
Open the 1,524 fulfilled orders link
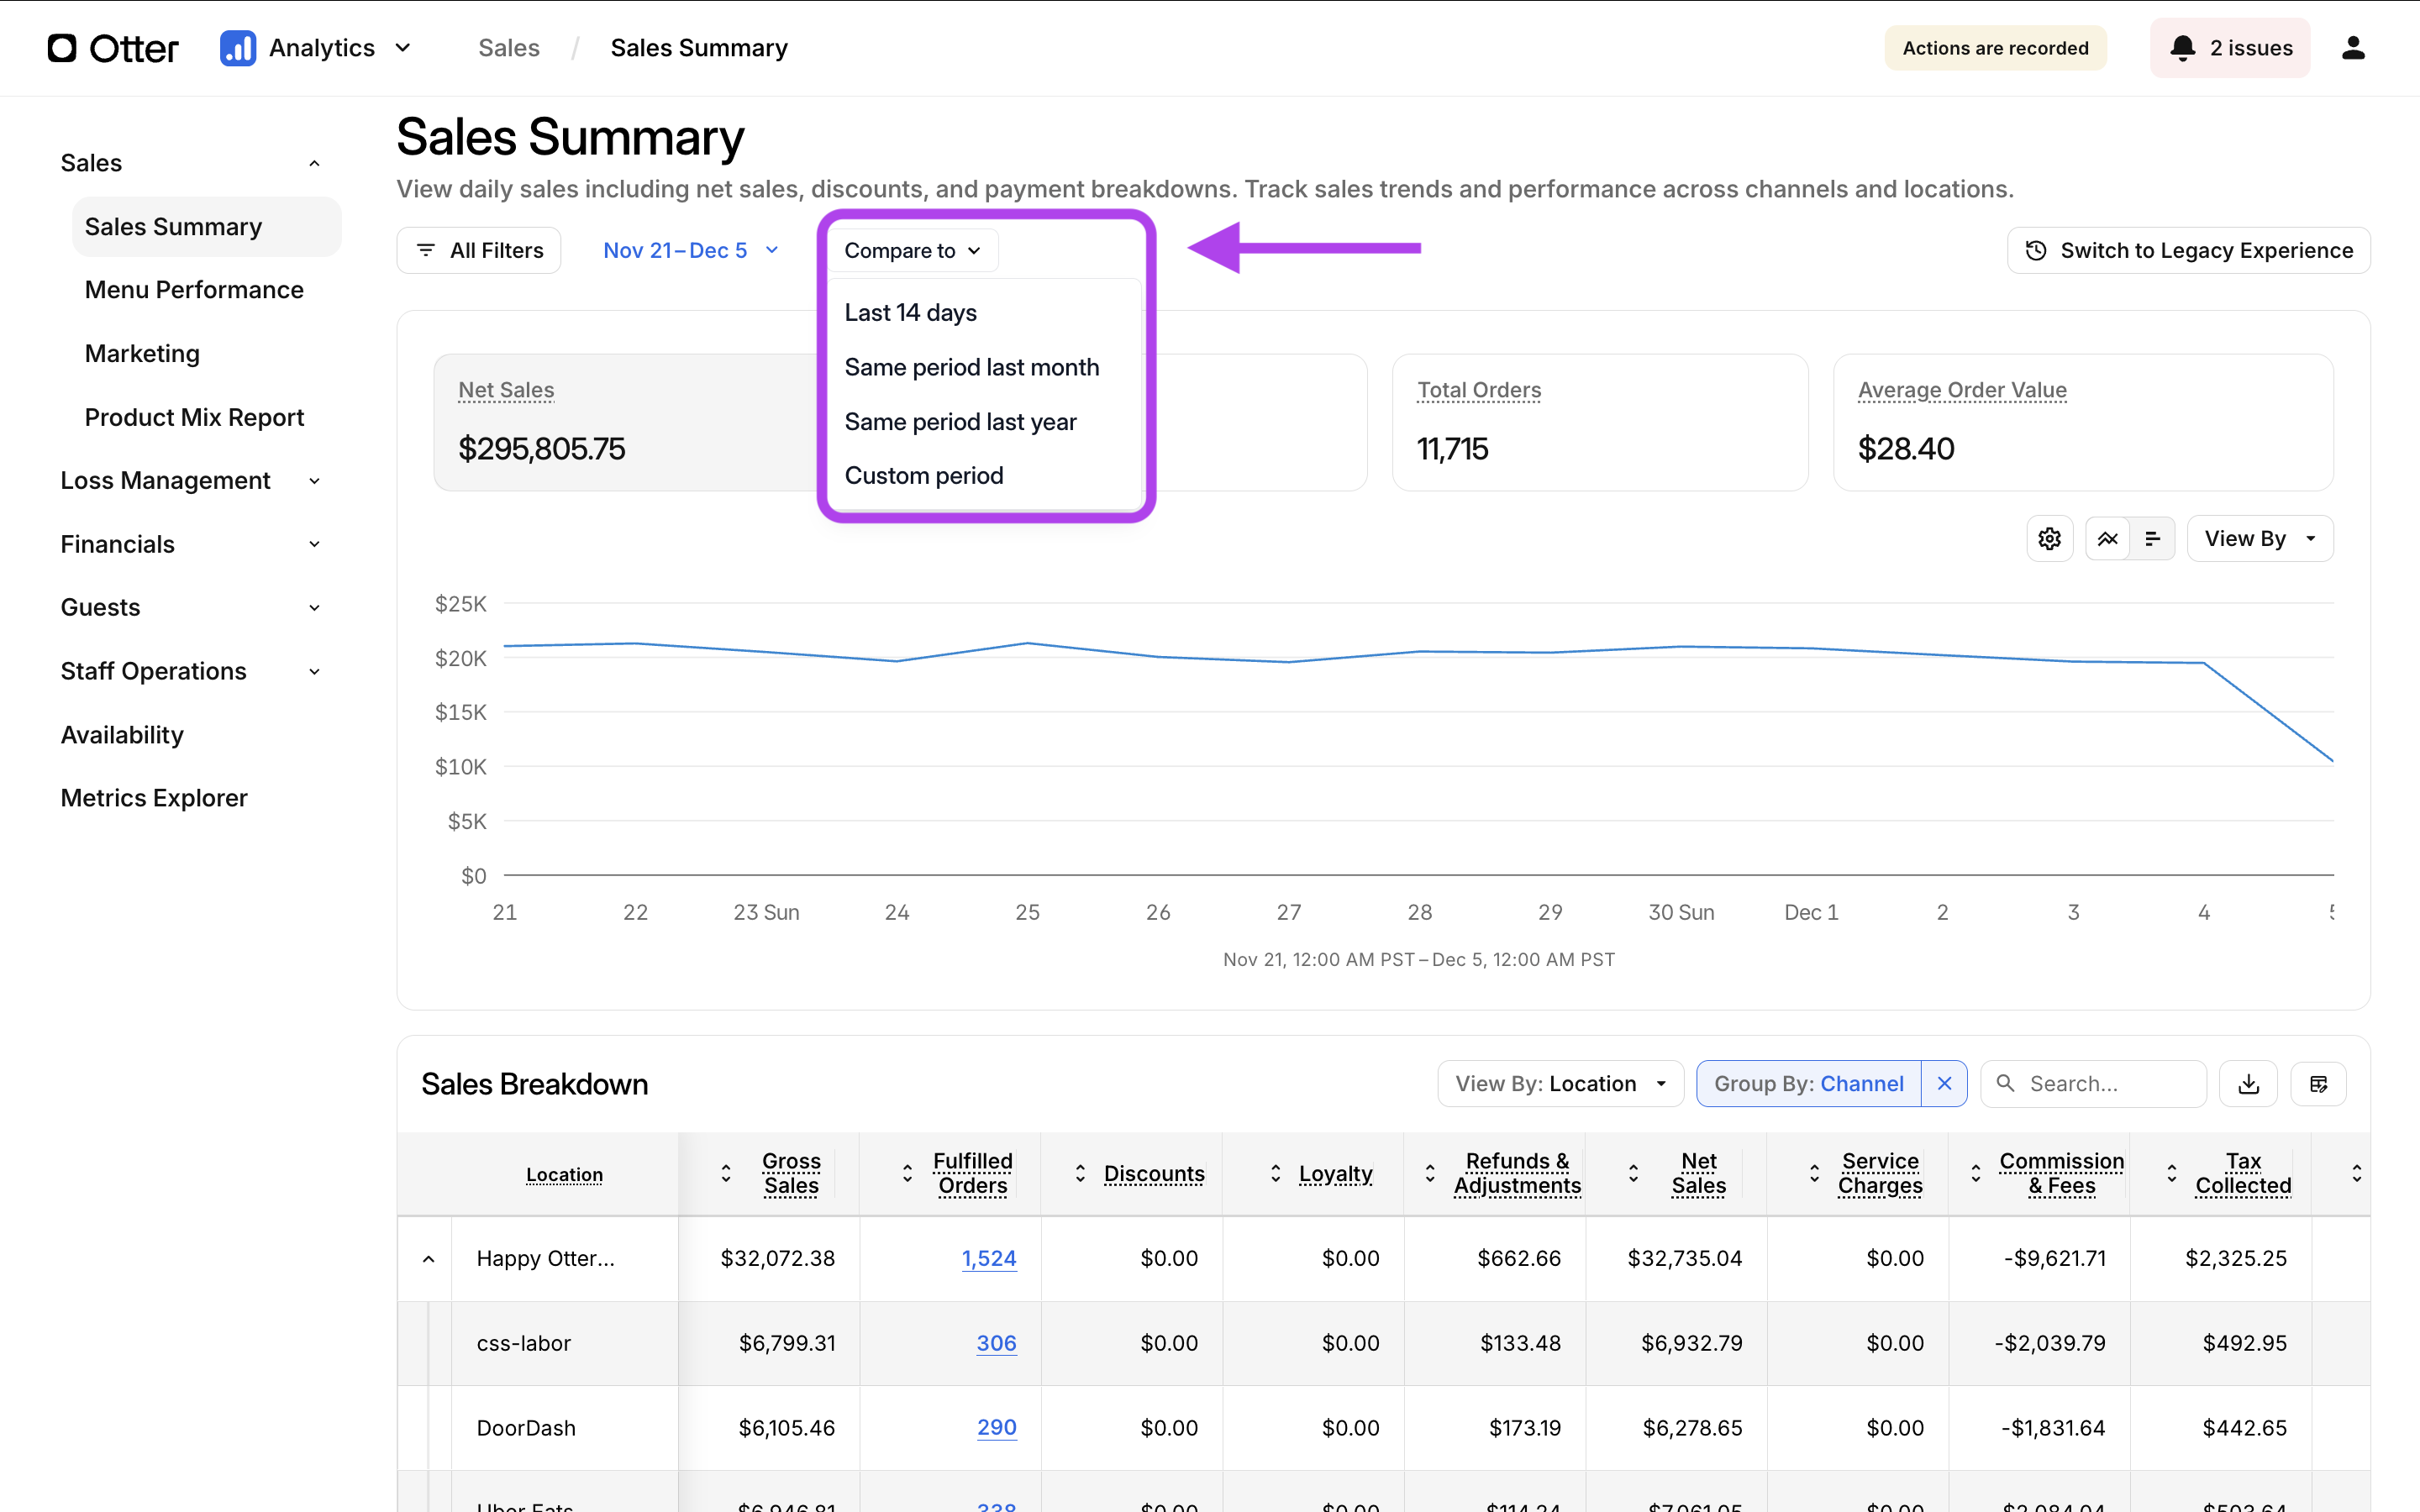(988, 1259)
